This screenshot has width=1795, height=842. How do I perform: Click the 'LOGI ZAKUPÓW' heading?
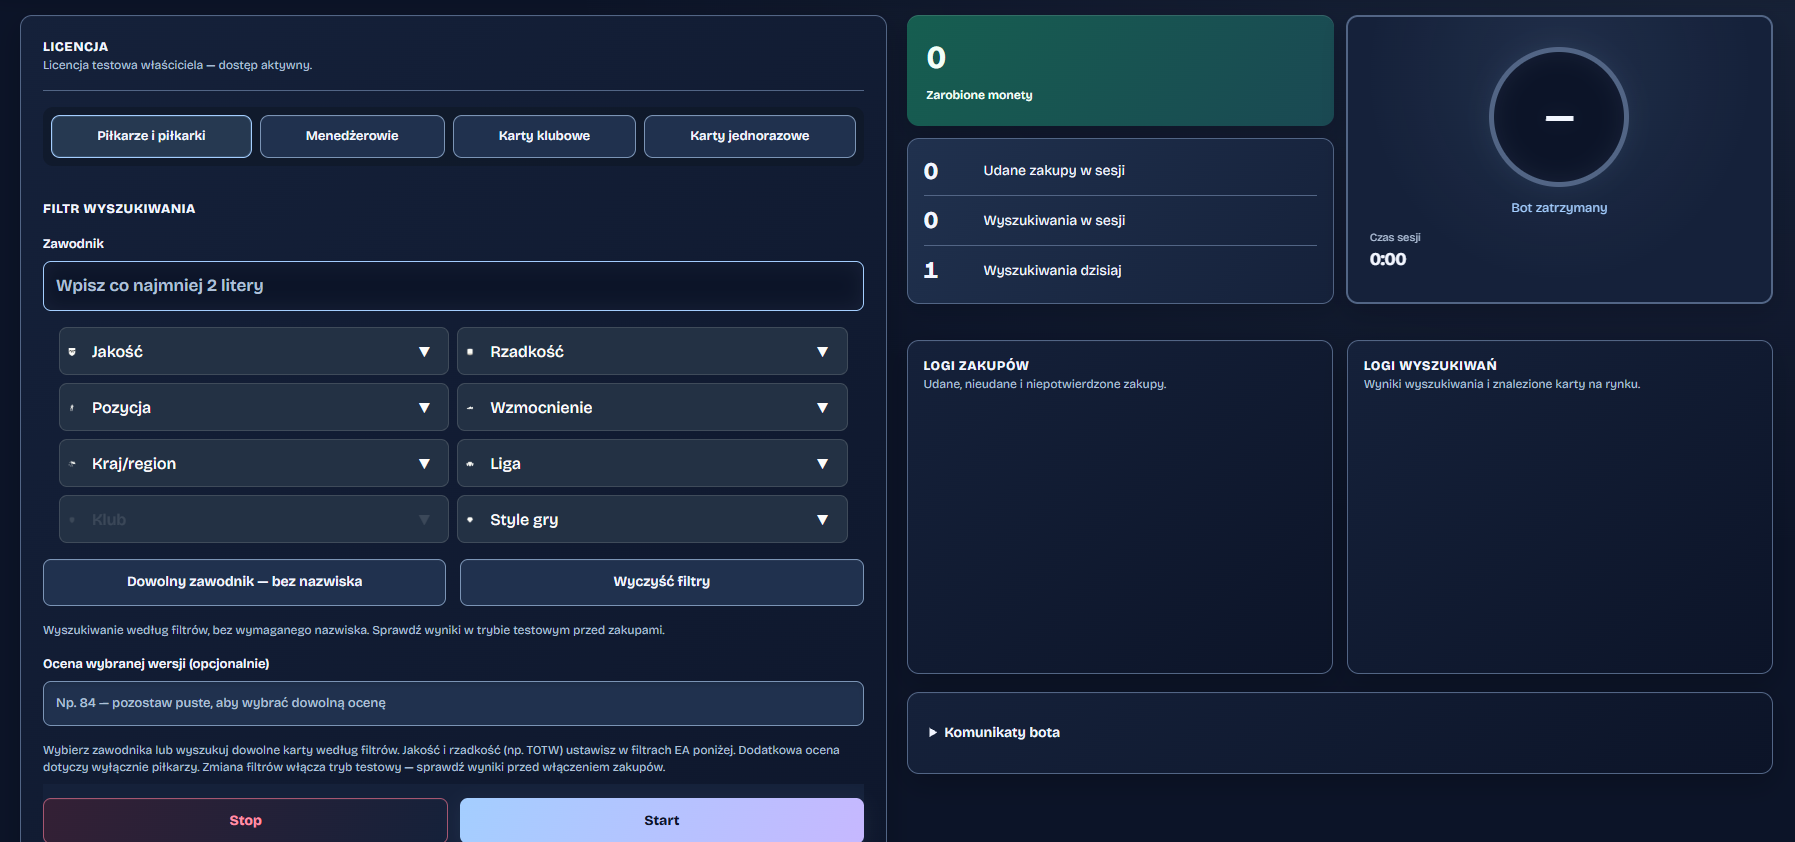click(x=976, y=366)
